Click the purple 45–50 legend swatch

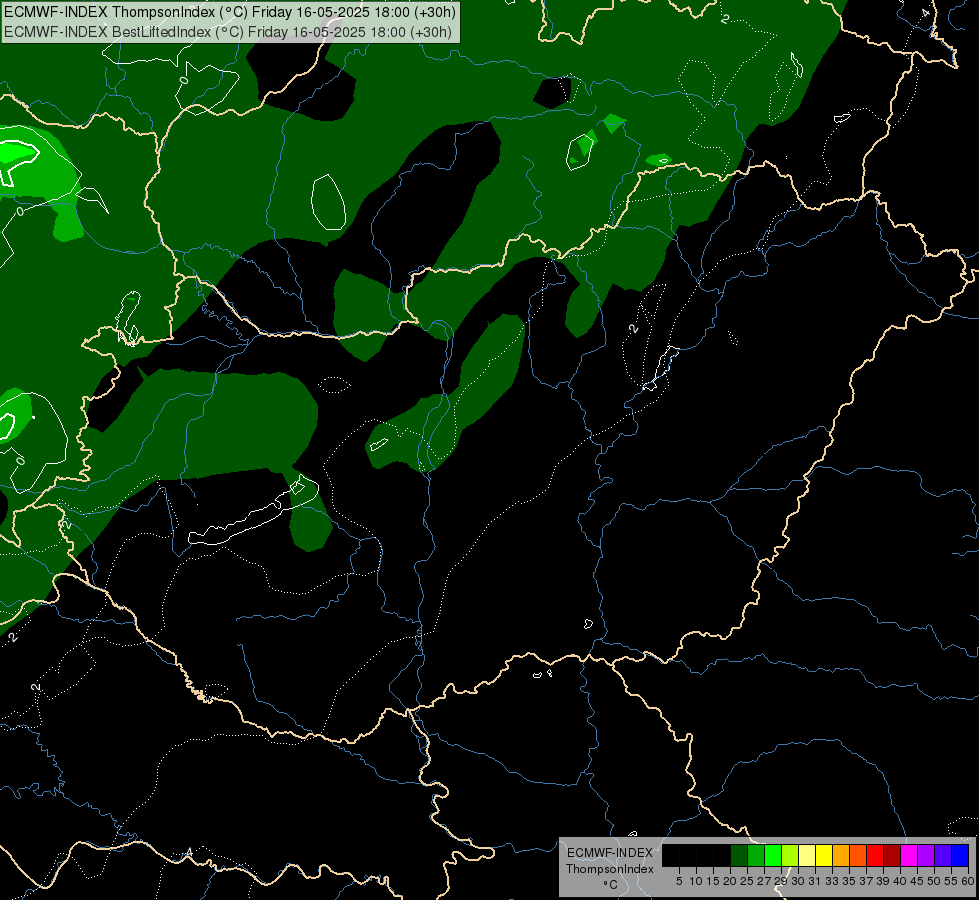point(926,855)
